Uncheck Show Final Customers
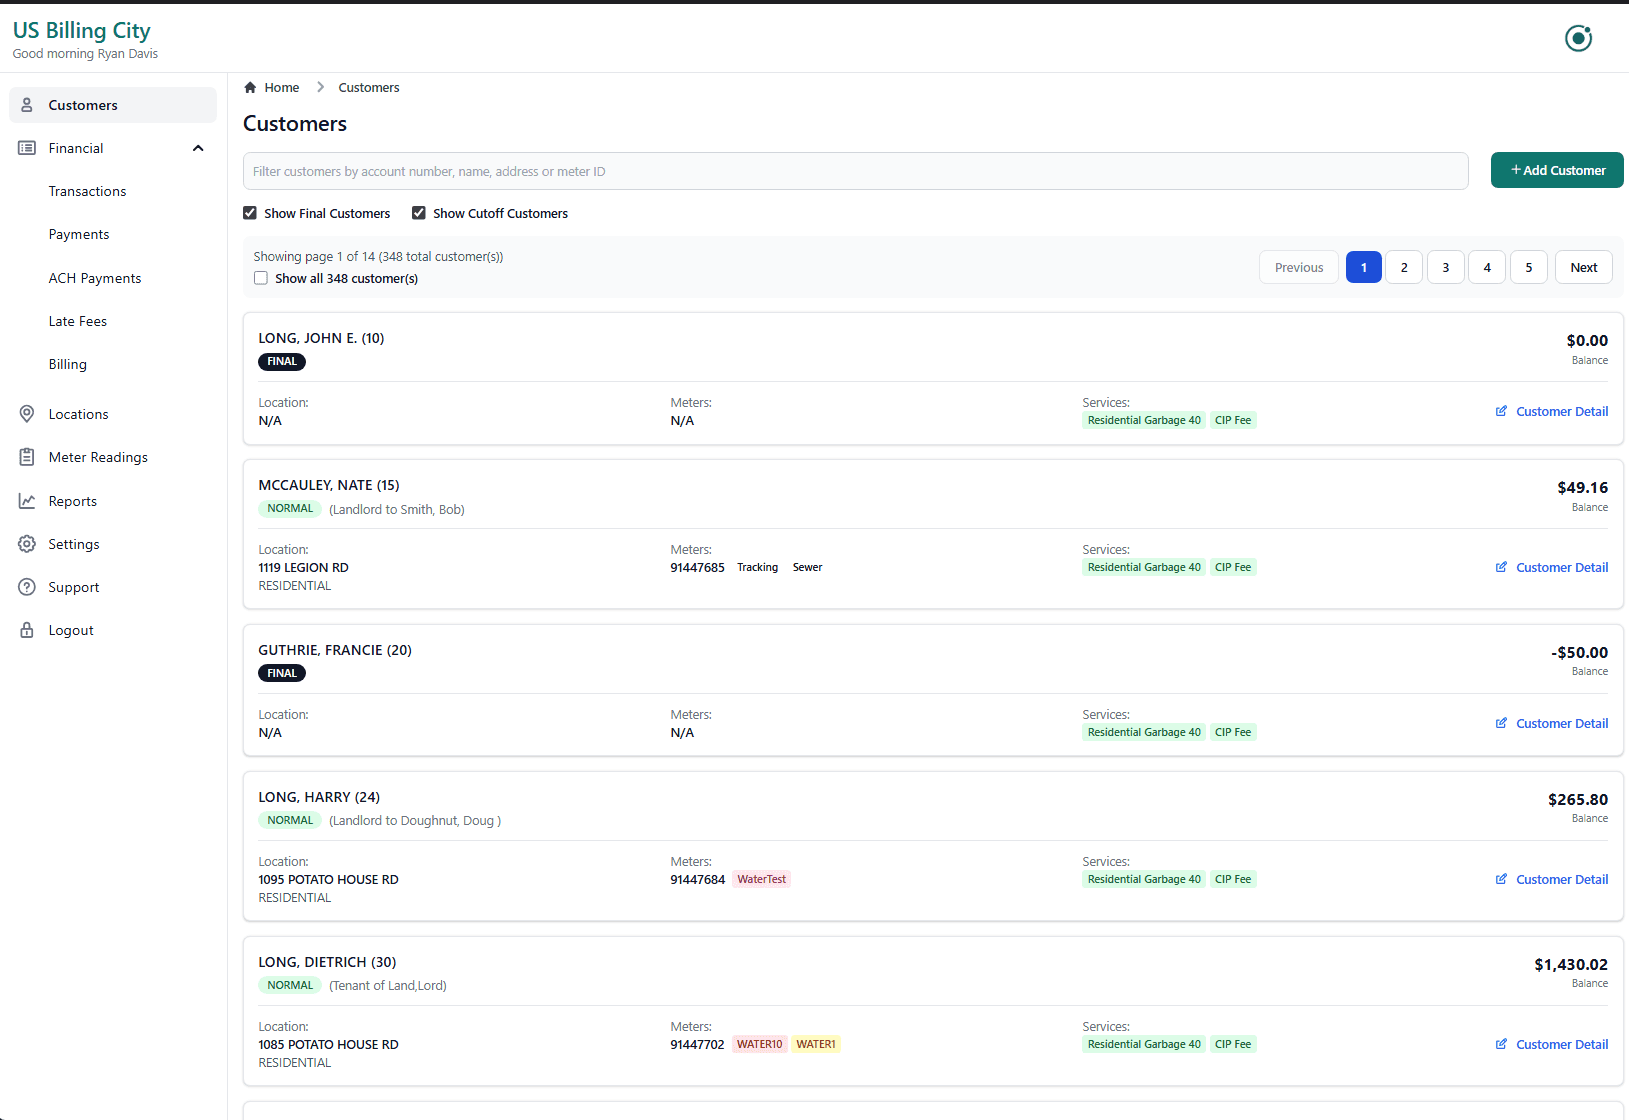The image size is (1629, 1120). [249, 213]
